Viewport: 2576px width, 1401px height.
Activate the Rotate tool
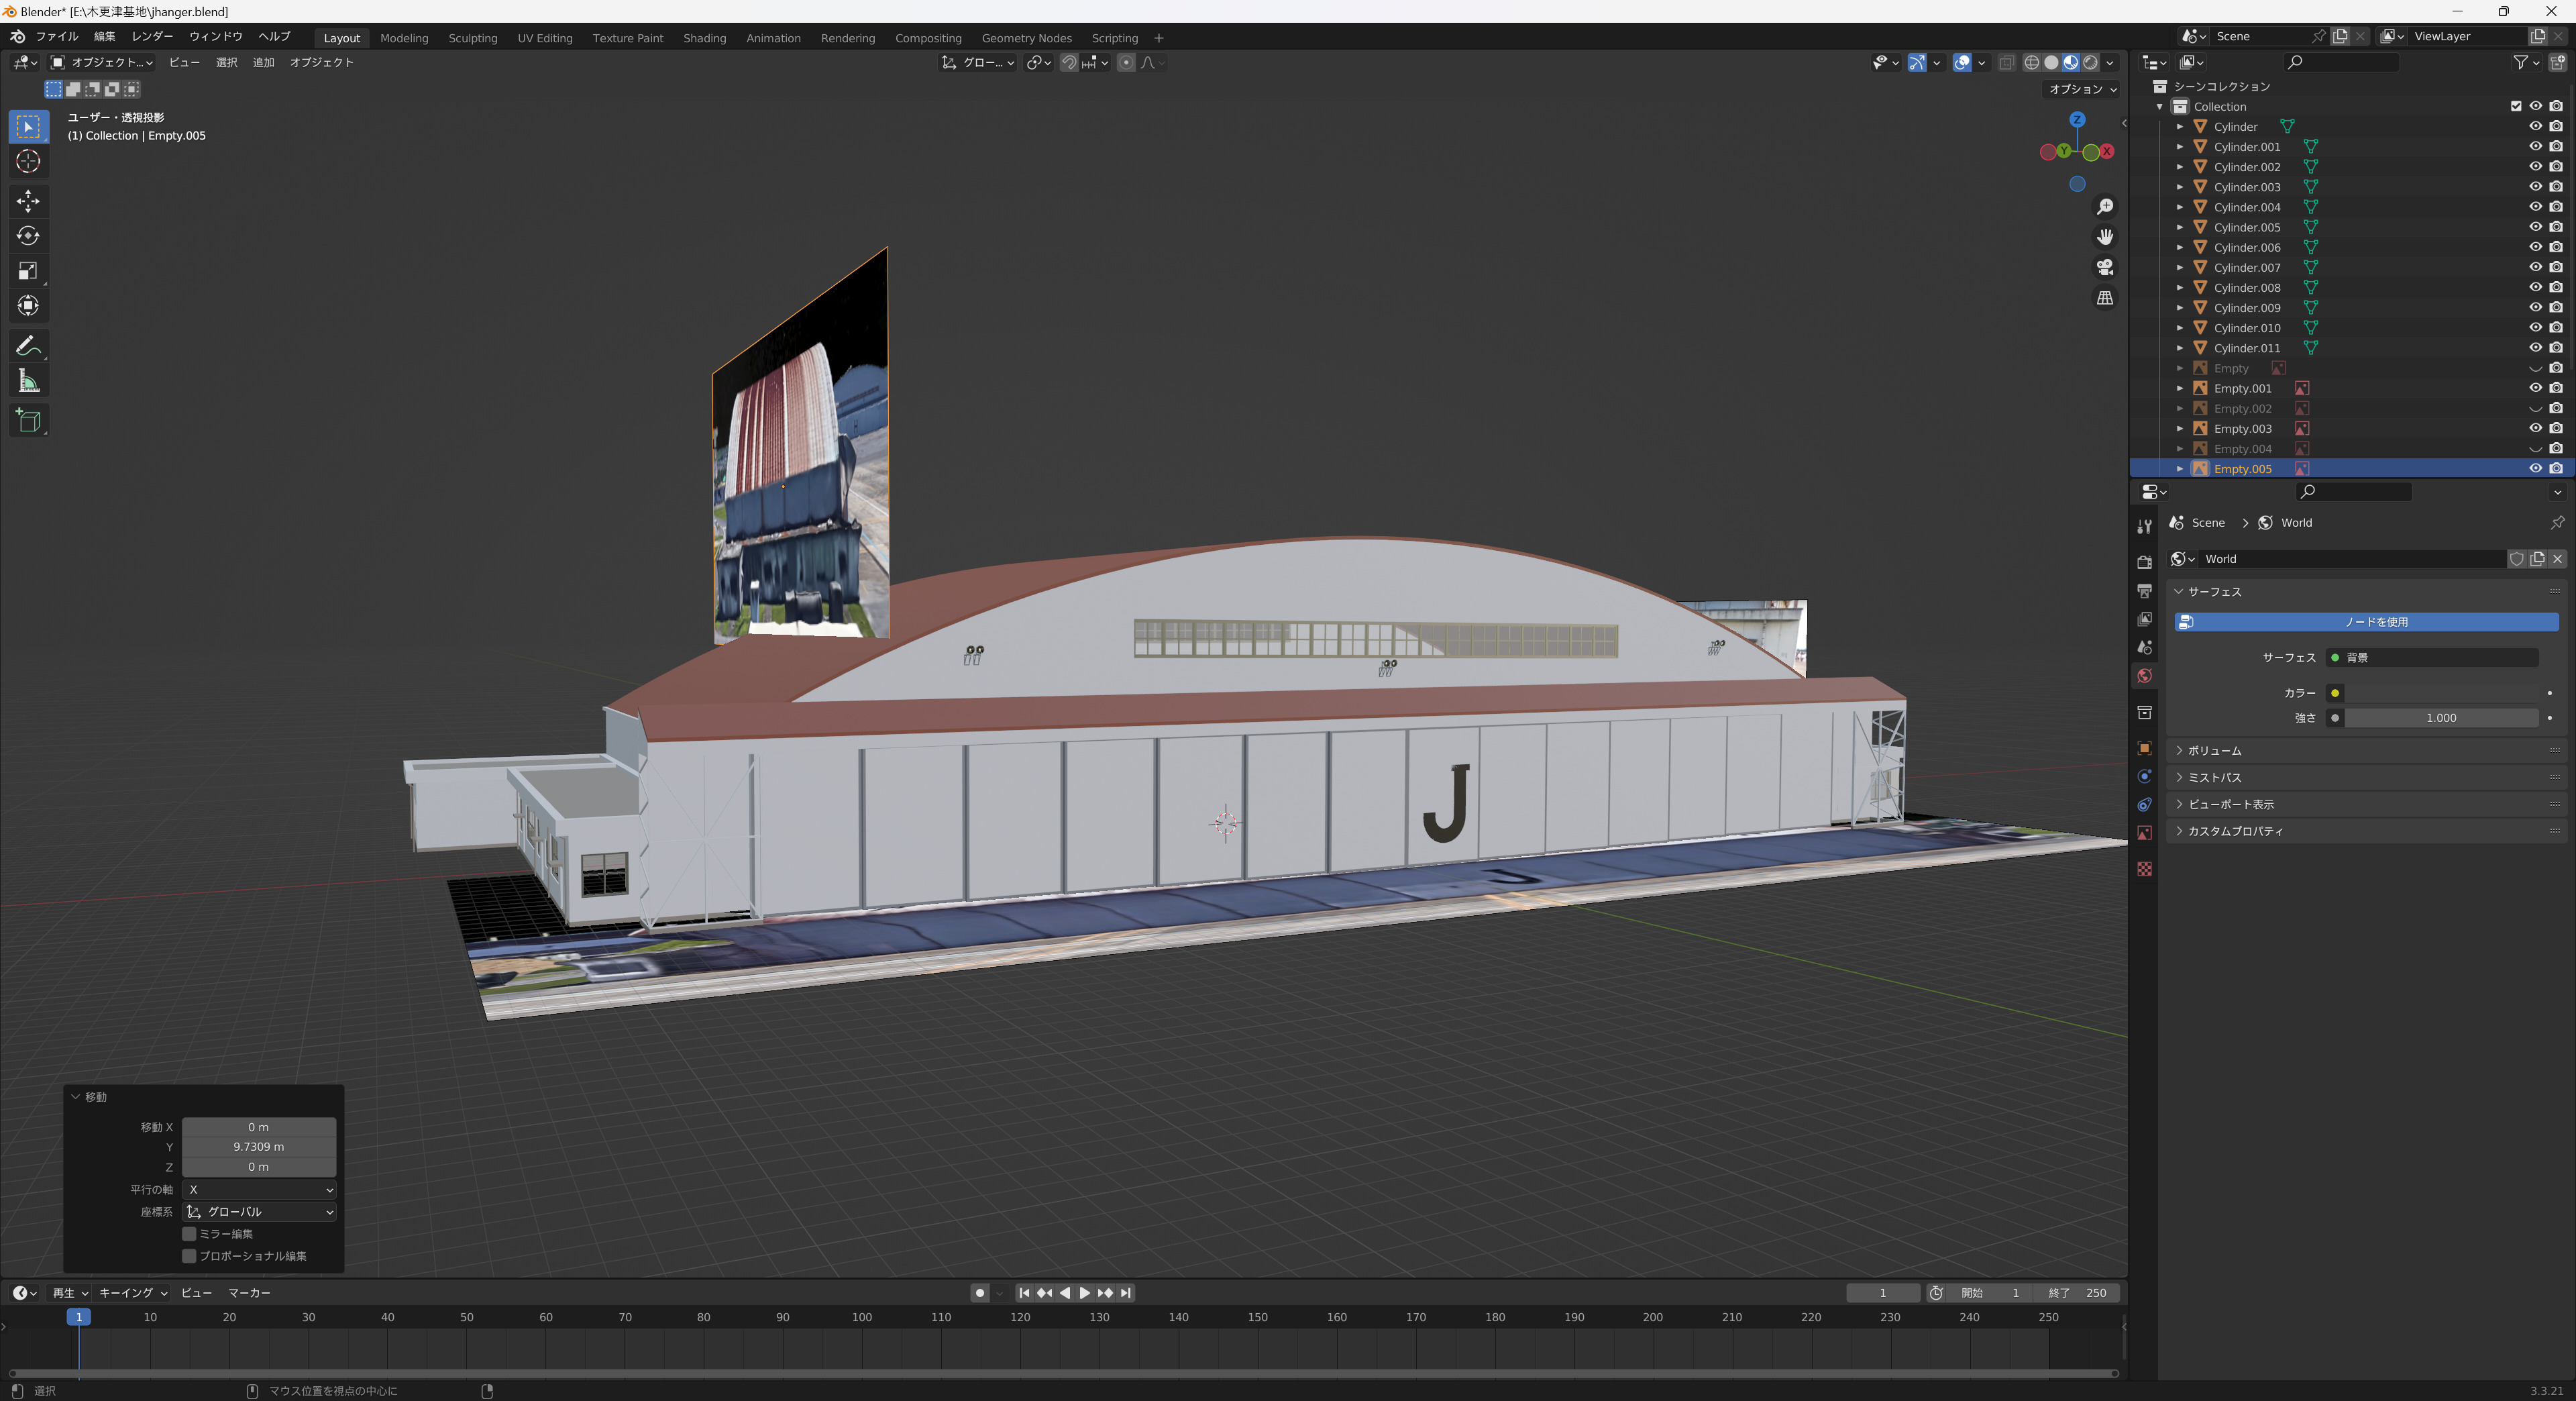pyautogui.click(x=28, y=236)
